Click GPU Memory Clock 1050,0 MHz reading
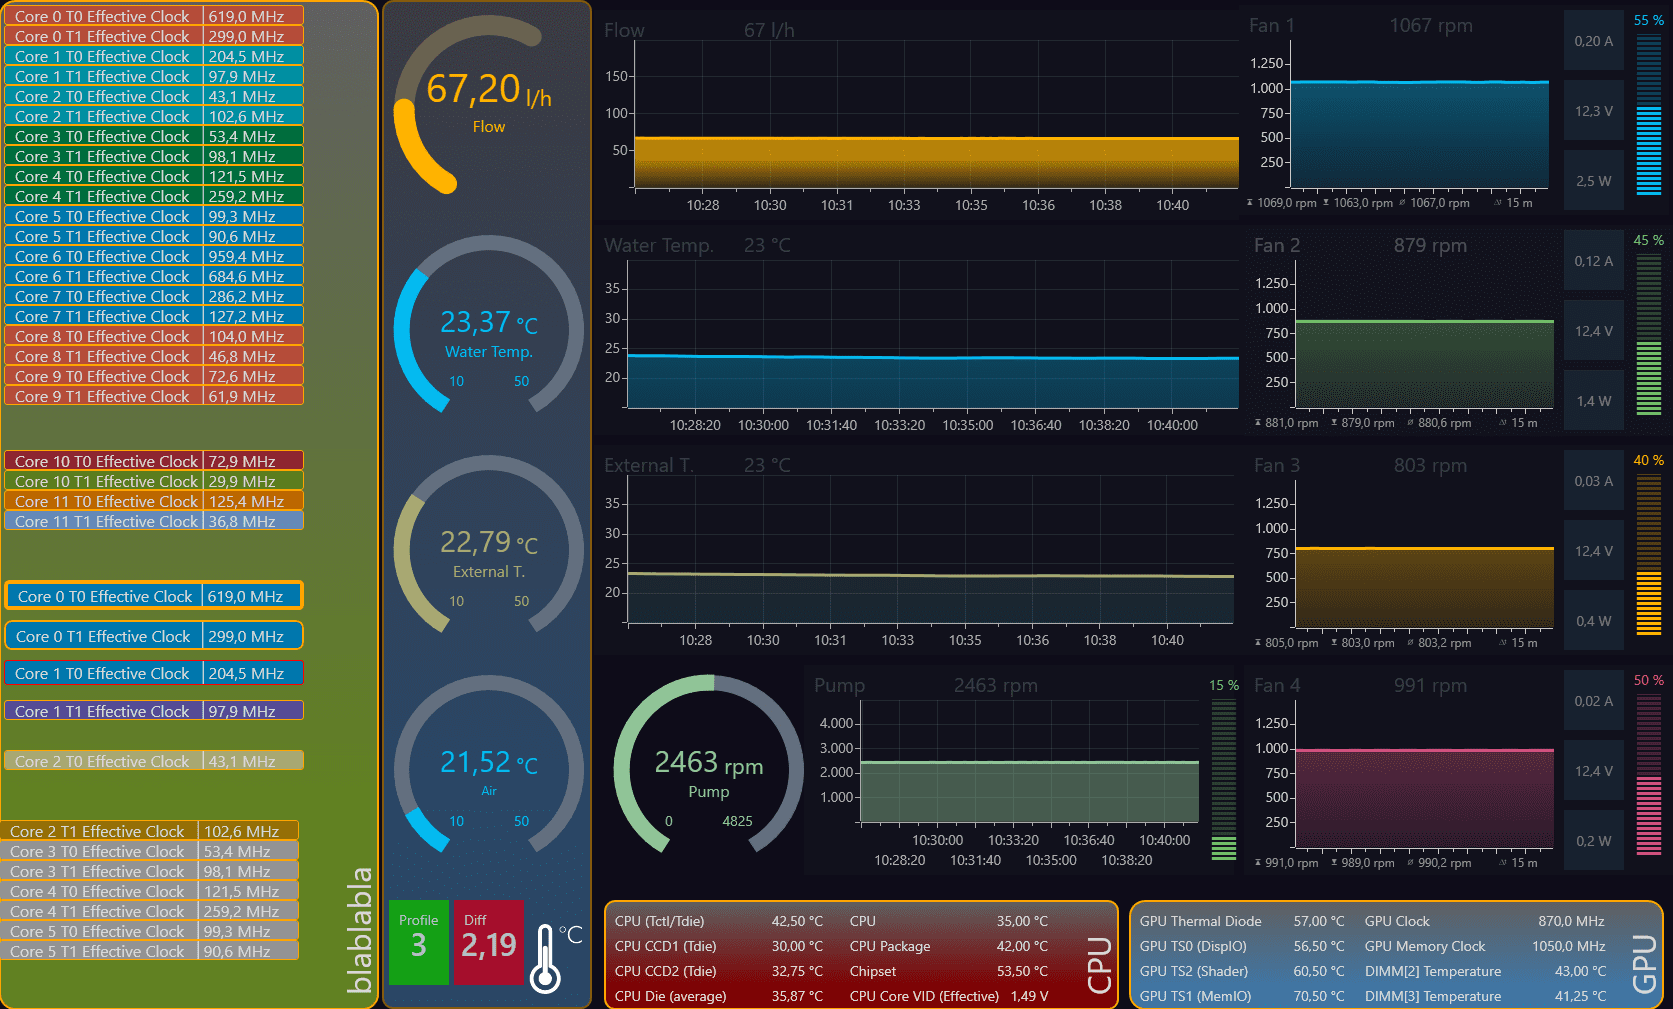Viewport: 1673px width, 1009px height. point(1485,946)
